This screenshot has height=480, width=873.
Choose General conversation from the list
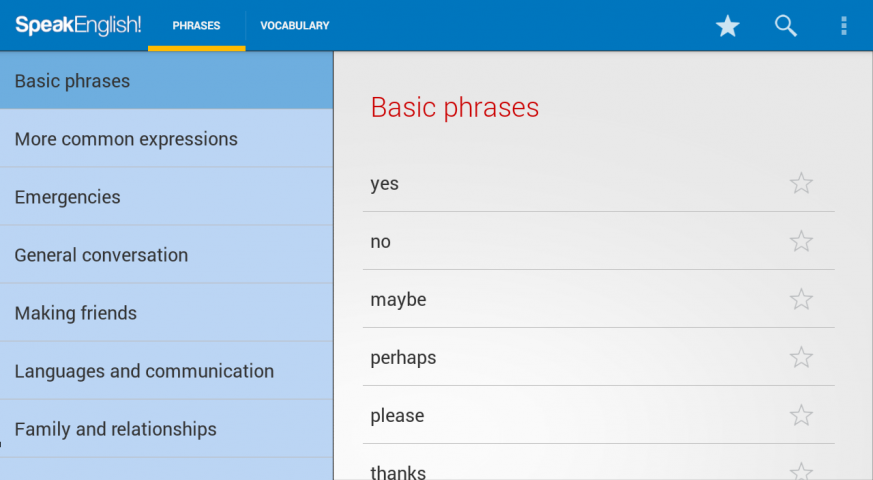pyautogui.click(x=166, y=255)
